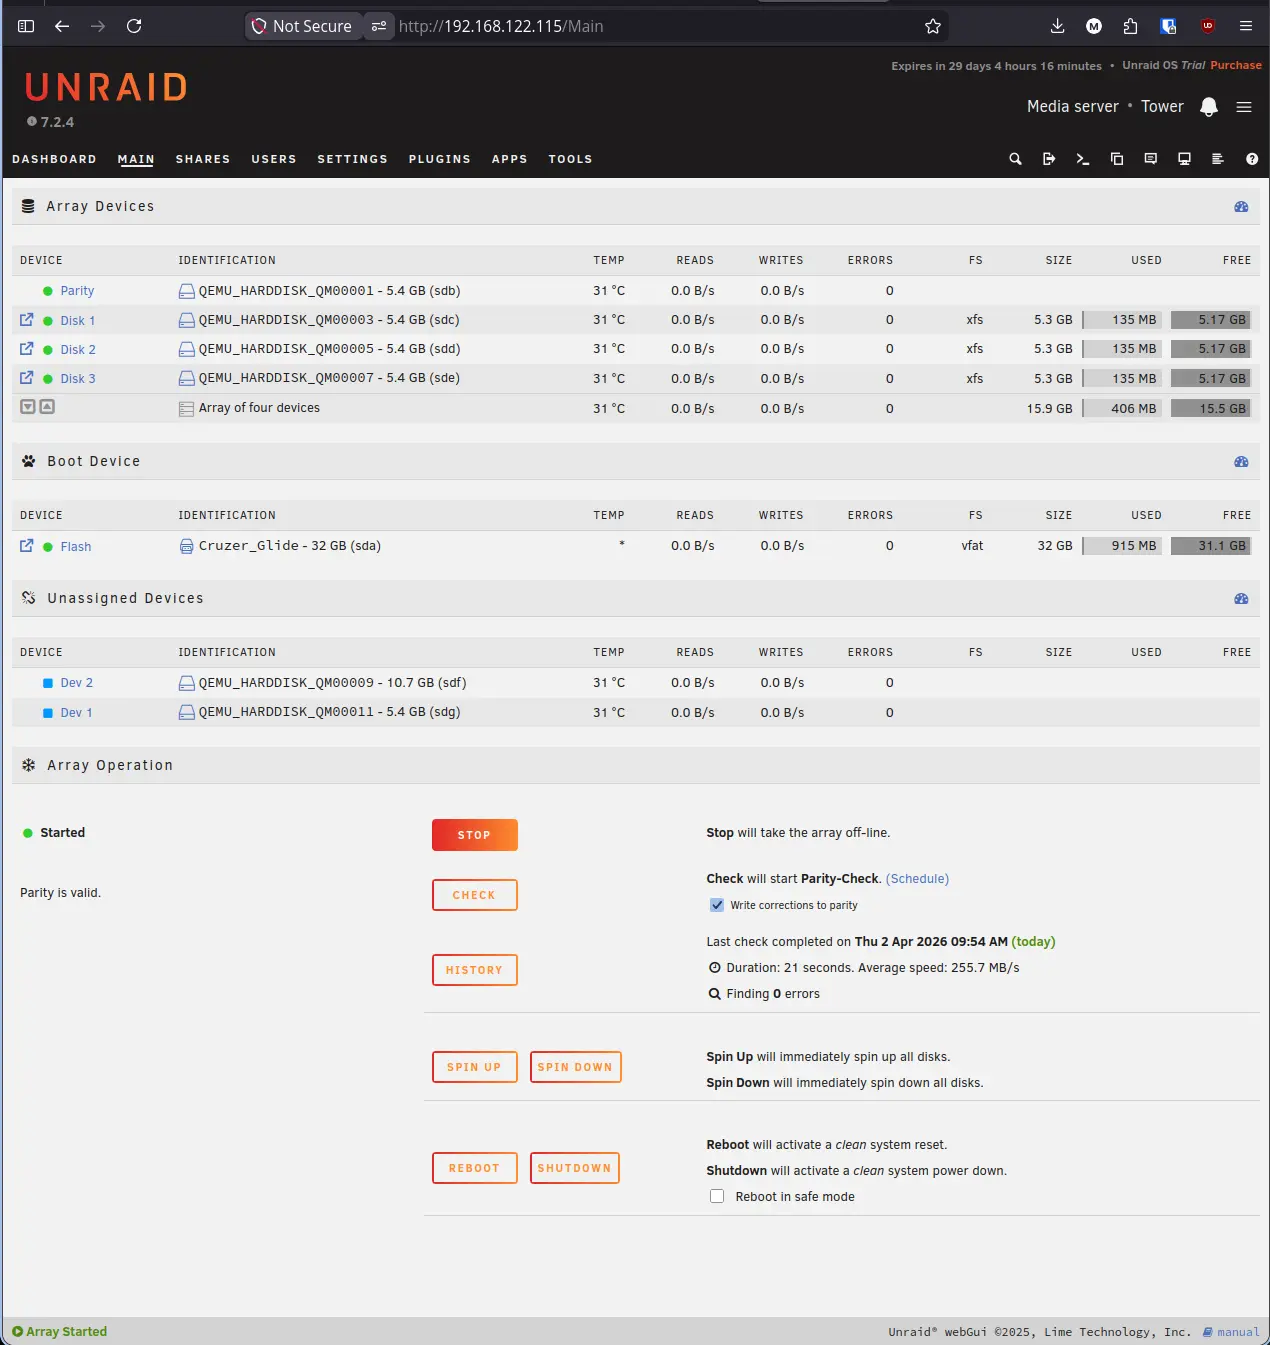Viewport: 1270px width, 1345px height.
Task: Open the search icon in Unraid toolbar
Action: point(1015,159)
